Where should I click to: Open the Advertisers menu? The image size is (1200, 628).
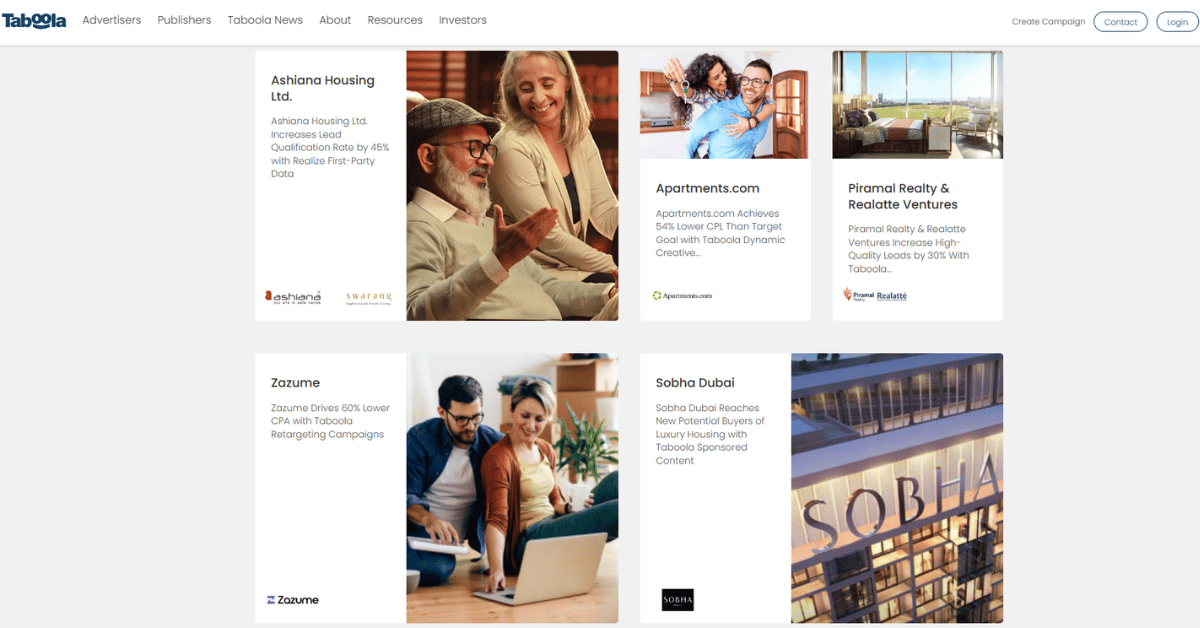[112, 20]
